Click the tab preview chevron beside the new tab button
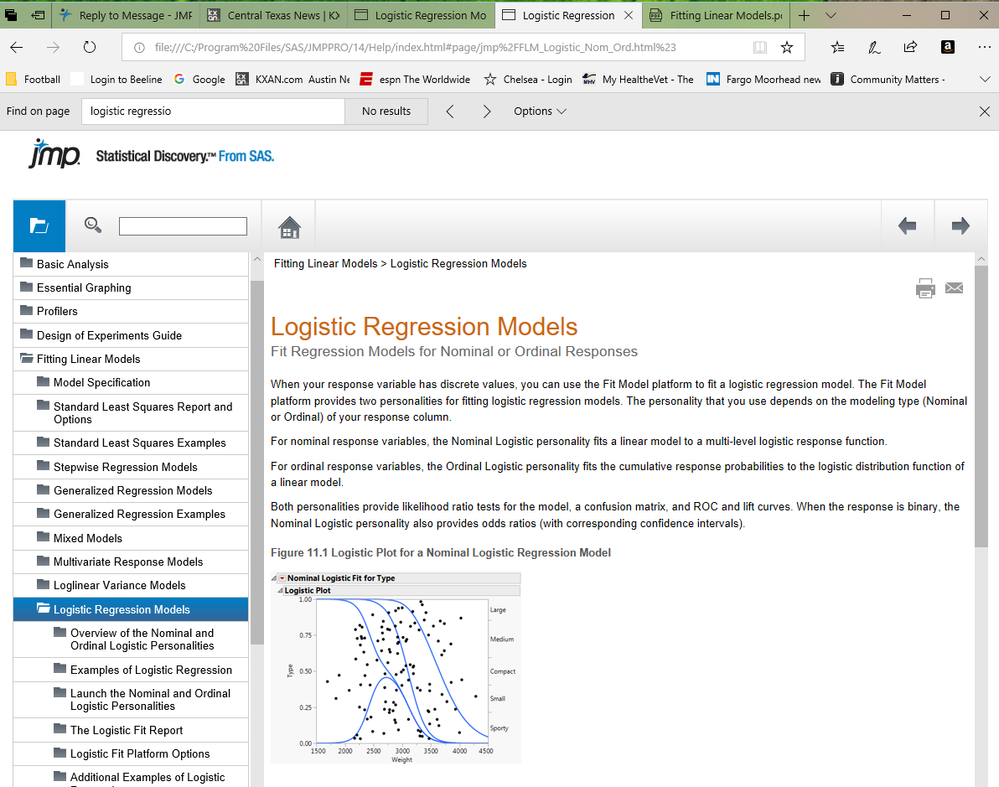 tap(831, 15)
